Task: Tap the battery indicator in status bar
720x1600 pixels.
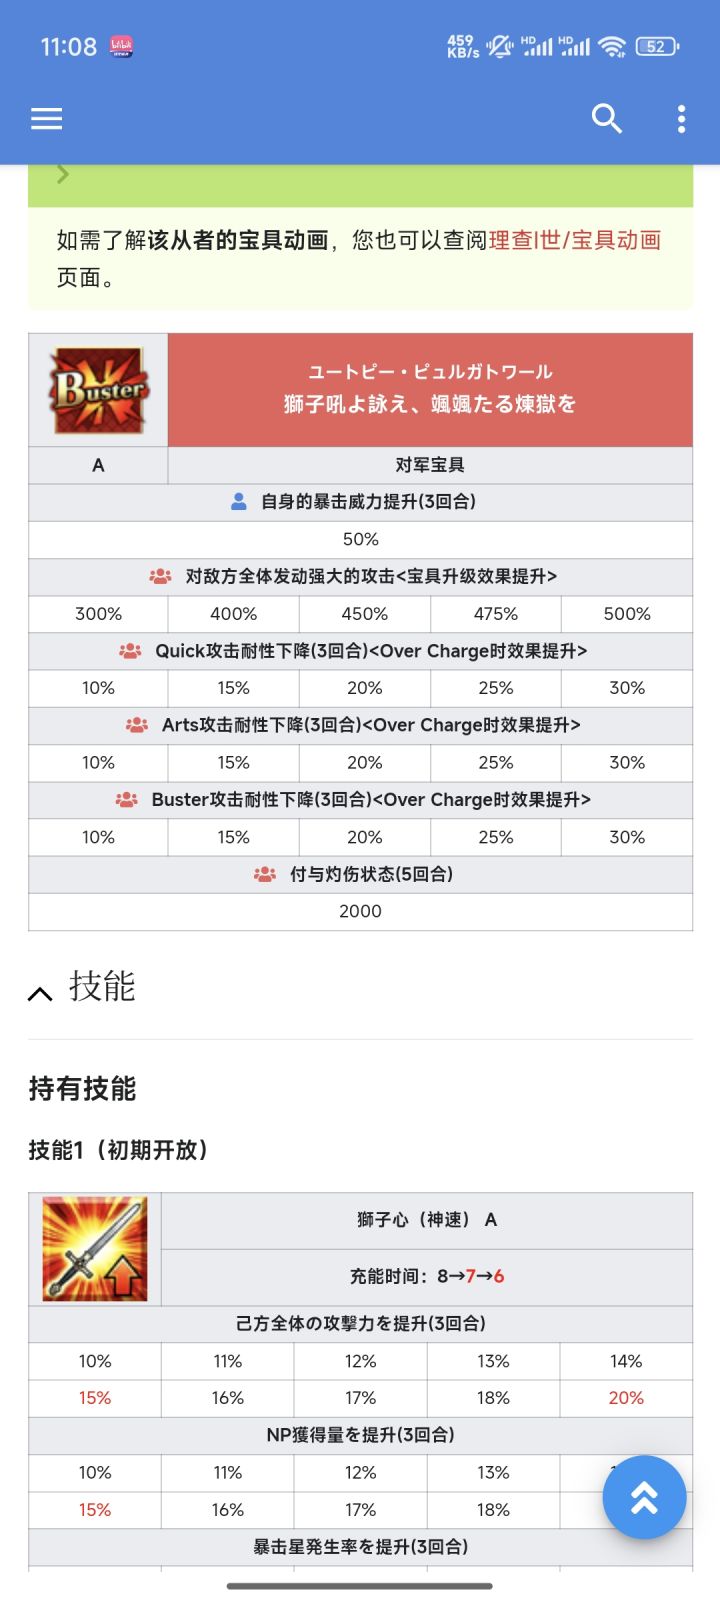Action: coord(657,46)
